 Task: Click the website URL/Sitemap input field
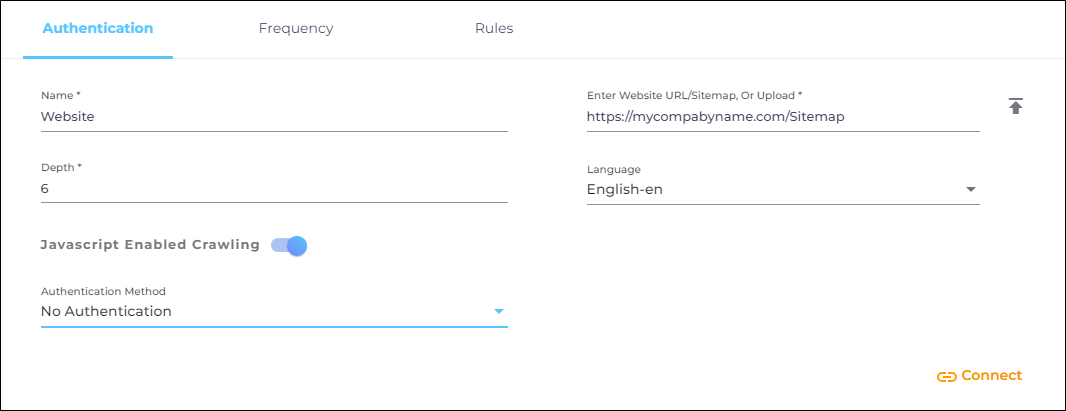coord(782,117)
